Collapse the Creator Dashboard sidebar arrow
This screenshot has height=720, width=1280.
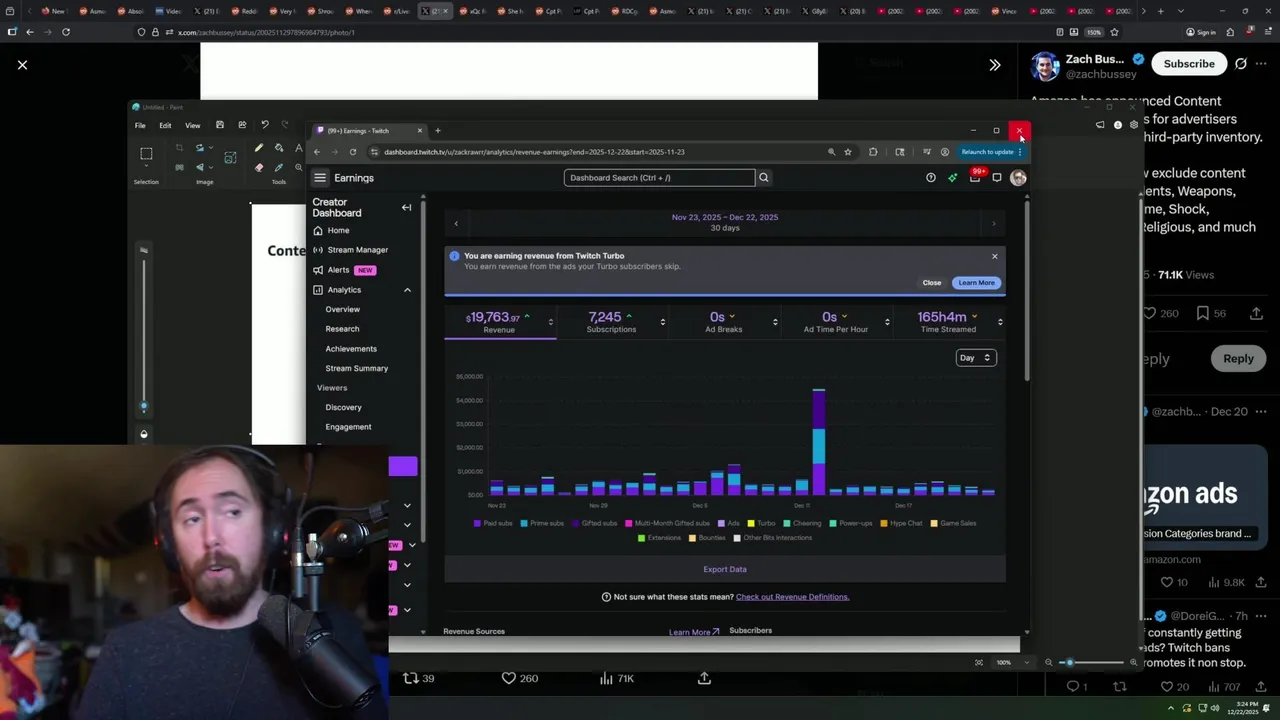tap(406, 207)
